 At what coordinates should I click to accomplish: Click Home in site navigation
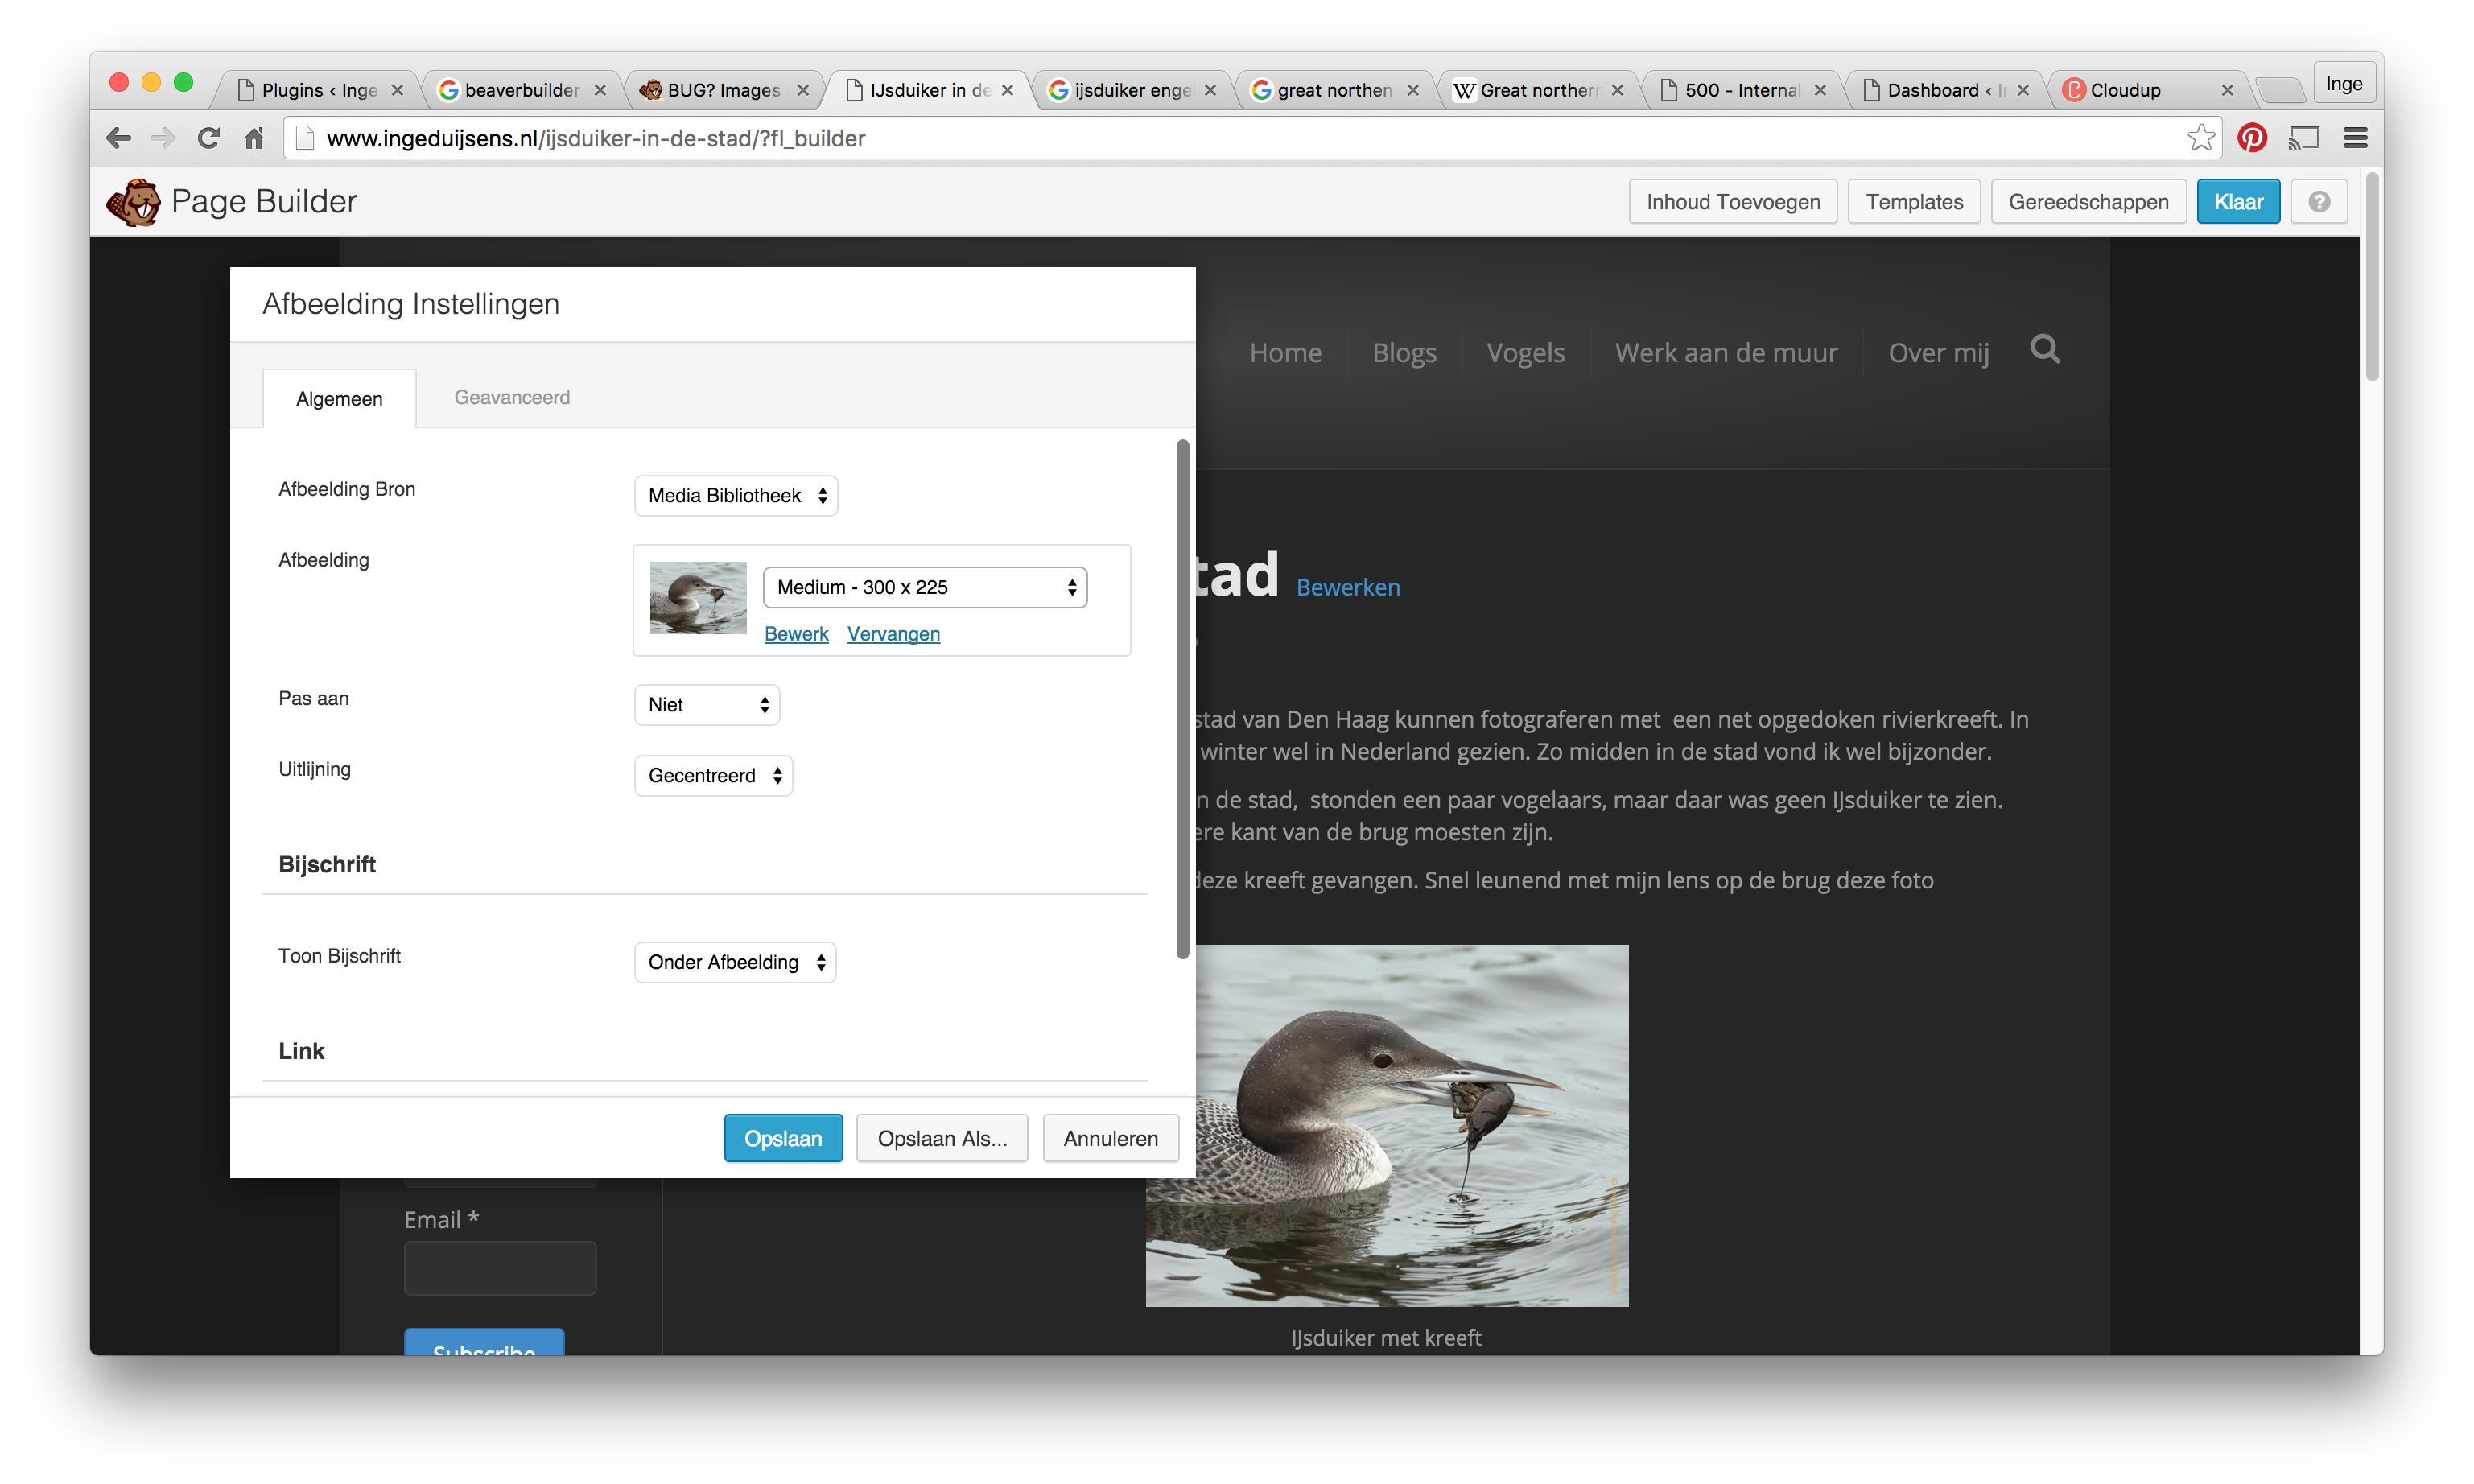(x=1285, y=352)
